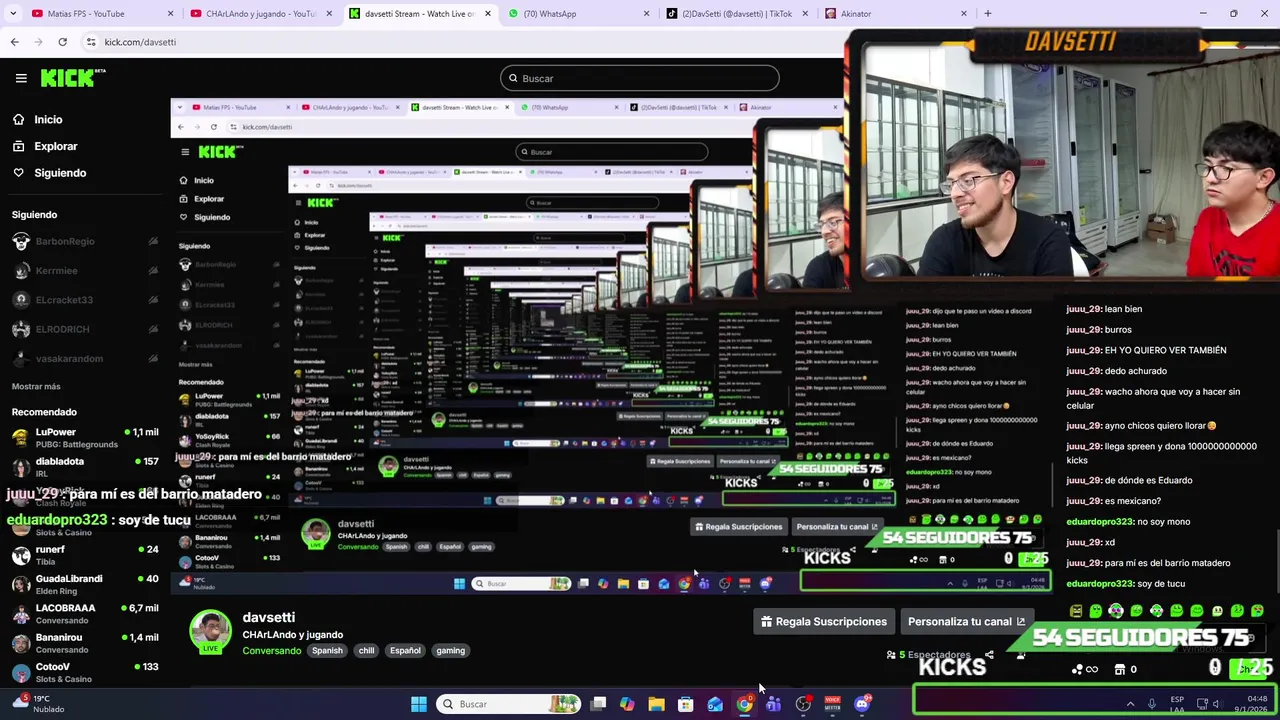Close the Akinator tab
Viewport: 1280px width, 720px height.
[964, 14]
